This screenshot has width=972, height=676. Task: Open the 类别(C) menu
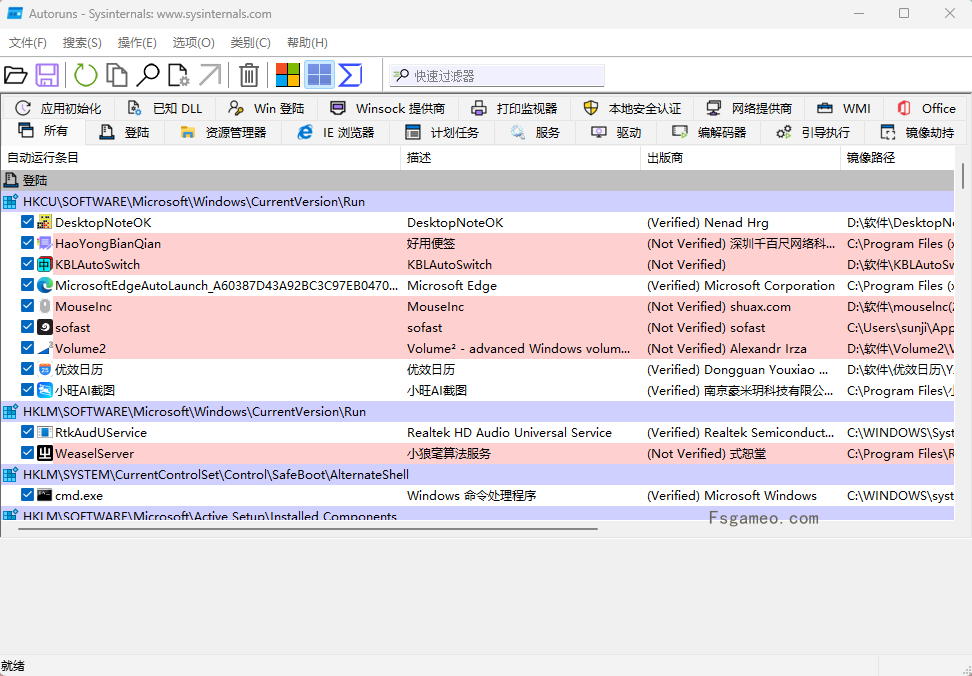tap(250, 43)
